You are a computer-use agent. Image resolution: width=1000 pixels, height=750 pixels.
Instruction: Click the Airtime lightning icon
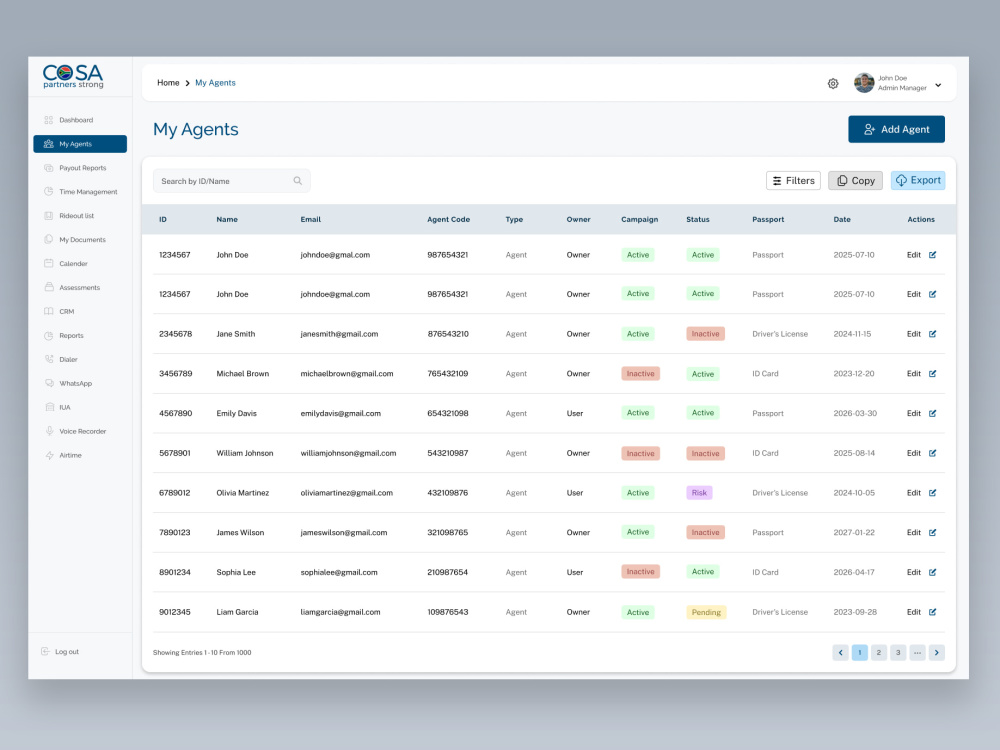48,455
